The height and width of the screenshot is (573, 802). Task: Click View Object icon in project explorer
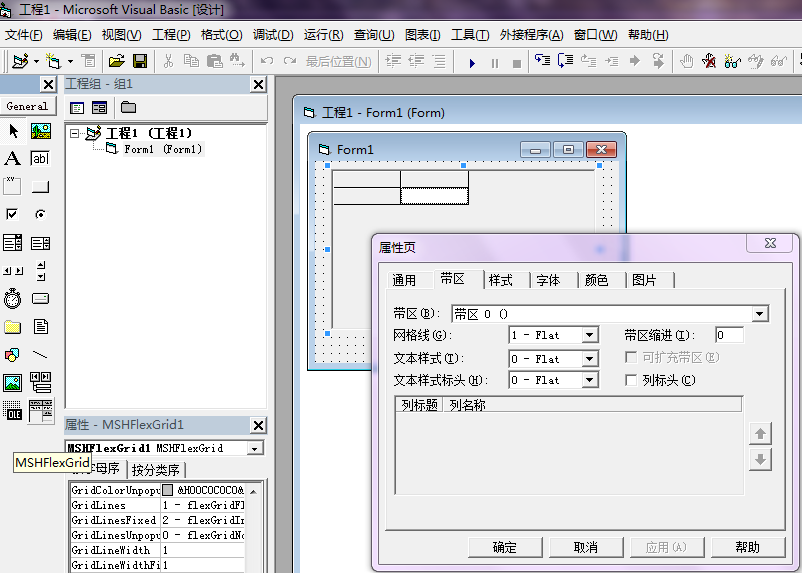99,107
